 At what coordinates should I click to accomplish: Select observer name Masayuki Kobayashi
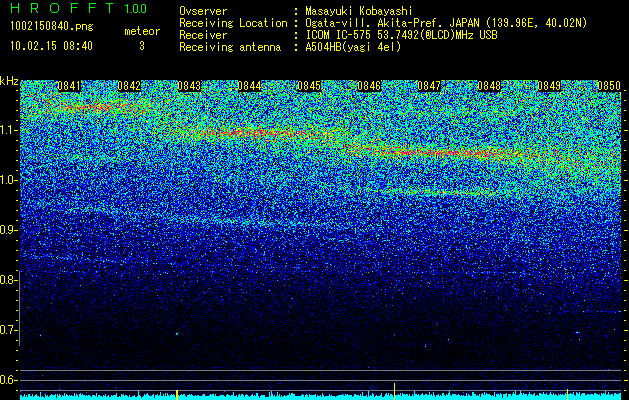(x=359, y=11)
